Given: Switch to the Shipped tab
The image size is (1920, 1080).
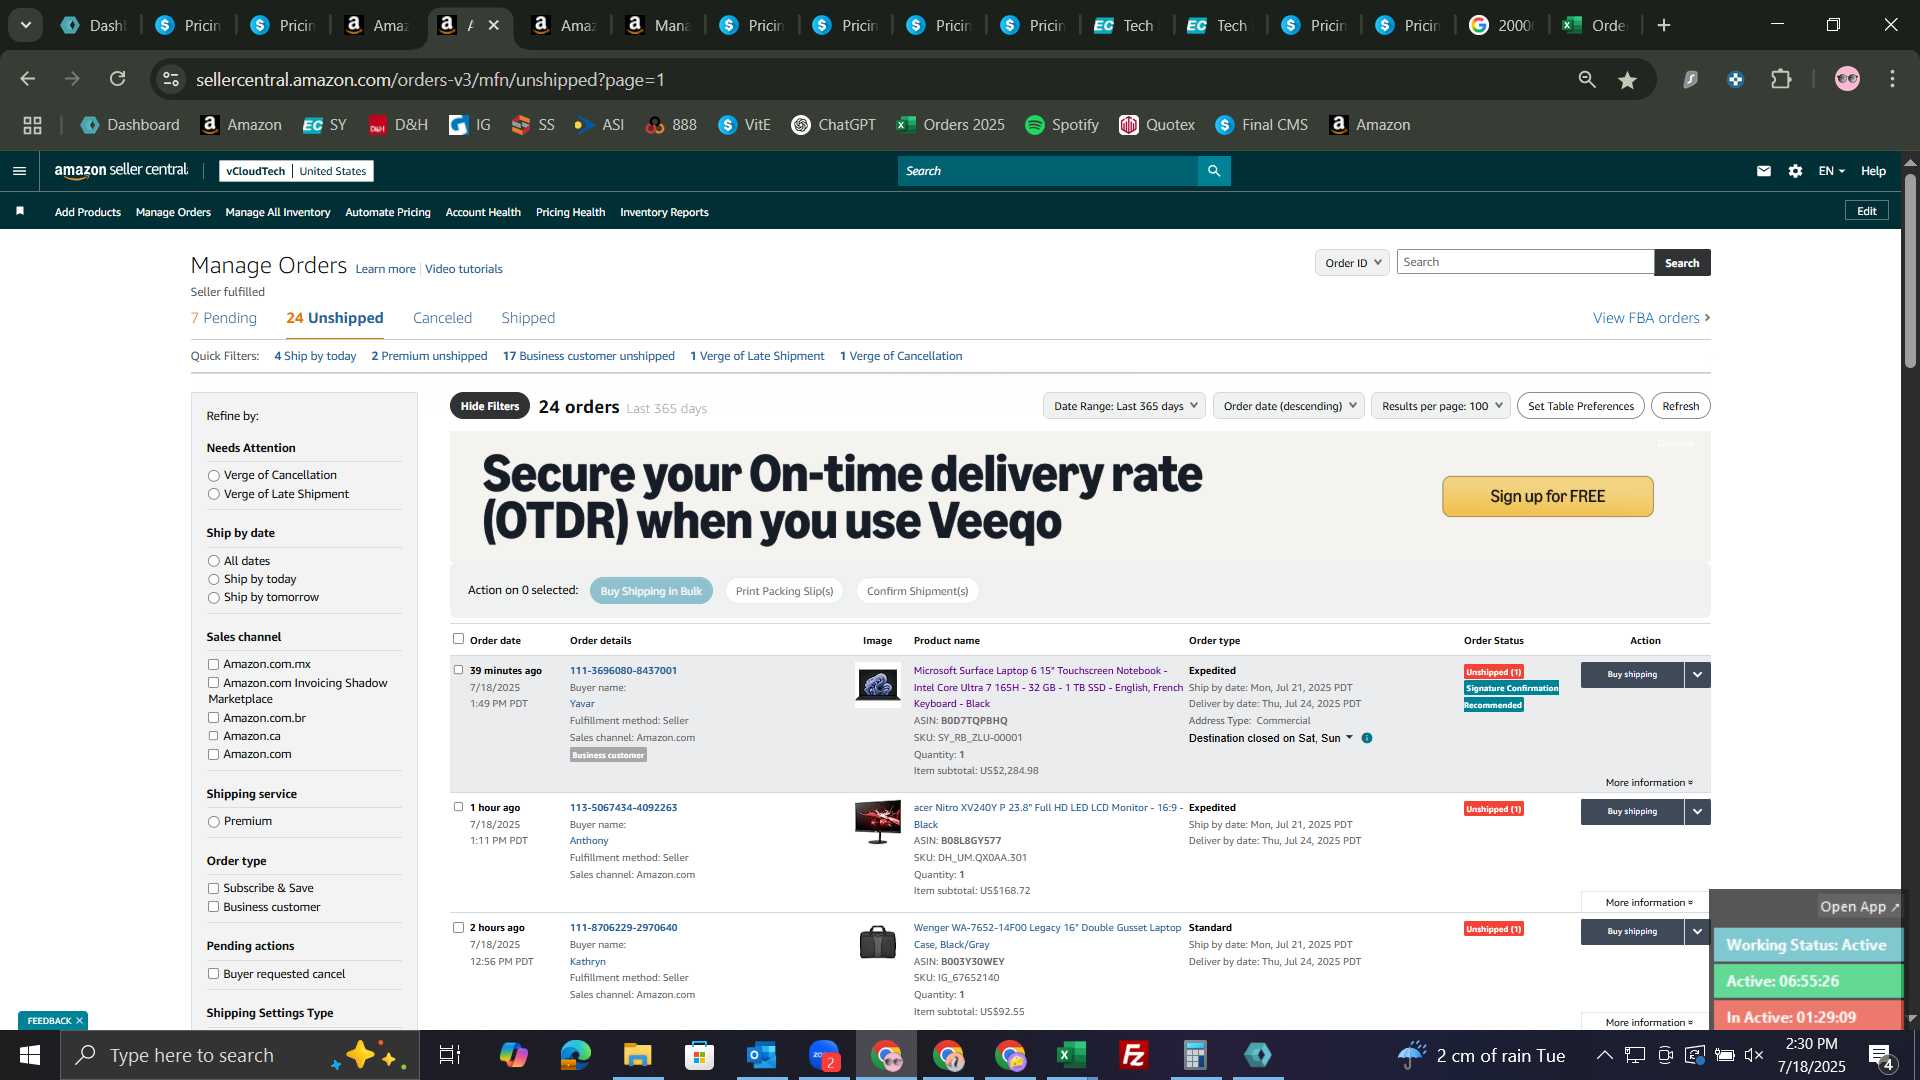Looking at the screenshot, I should (x=528, y=318).
